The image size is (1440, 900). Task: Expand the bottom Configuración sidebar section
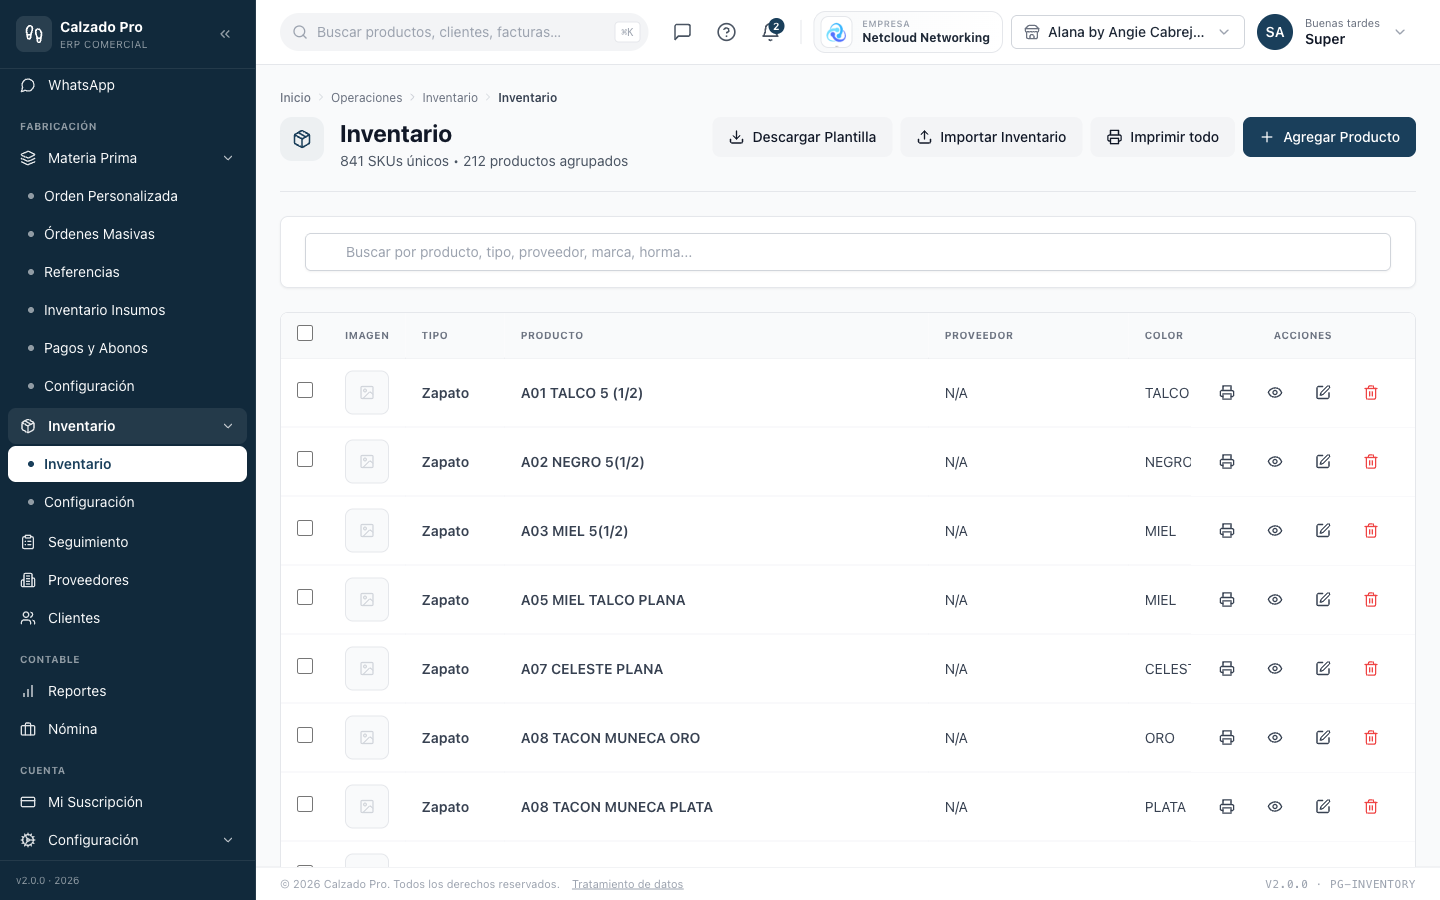tap(127, 840)
